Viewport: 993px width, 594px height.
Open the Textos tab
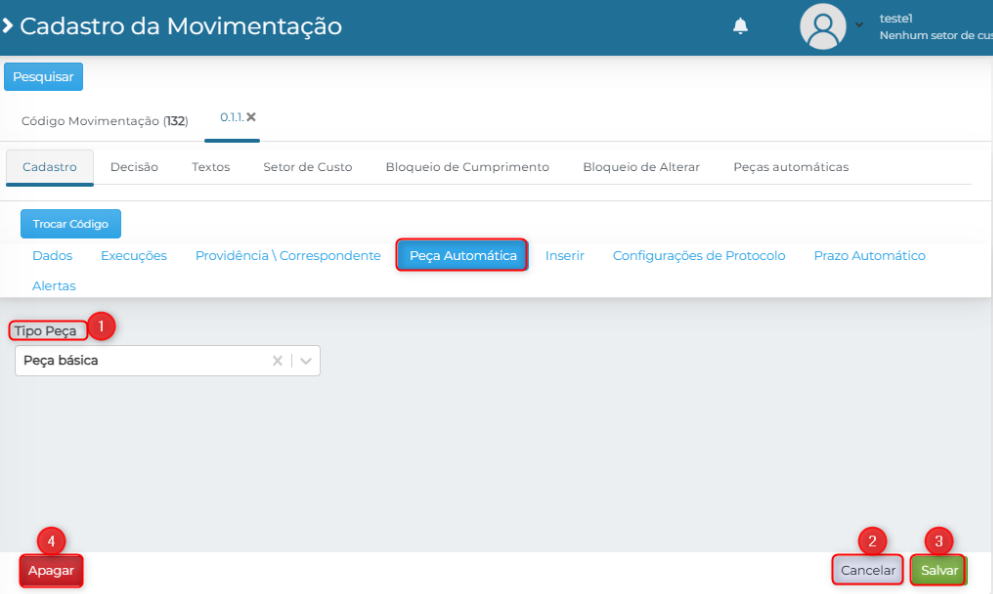click(x=211, y=167)
